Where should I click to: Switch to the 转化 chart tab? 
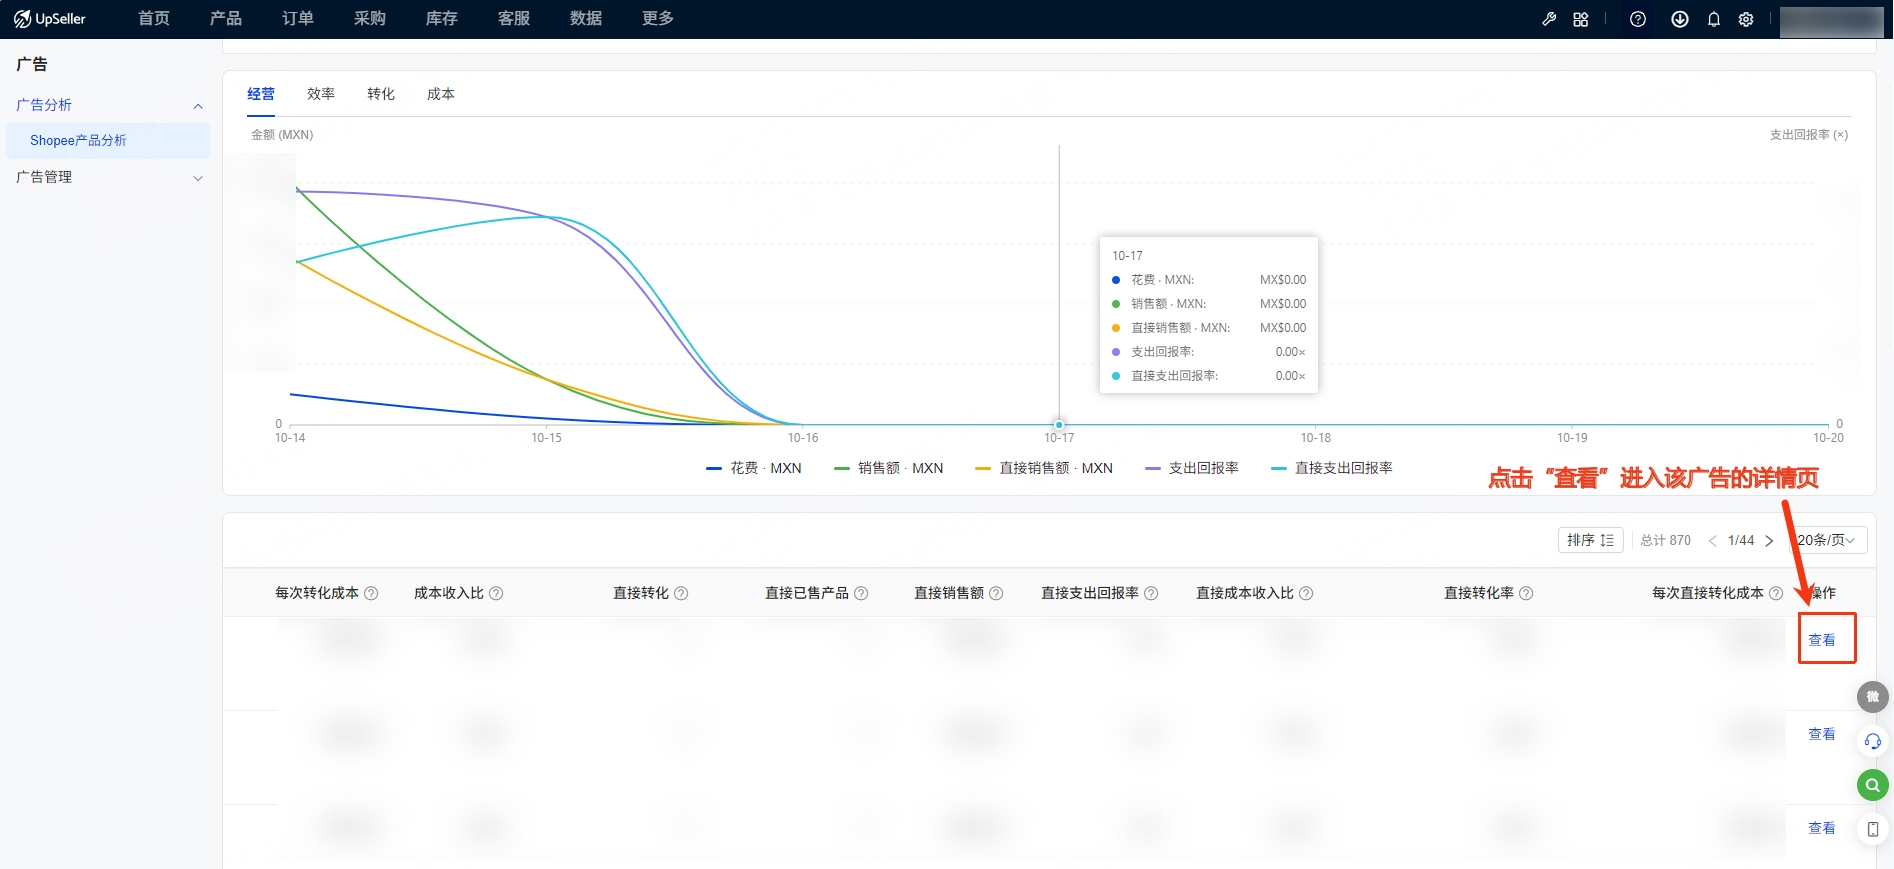(x=381, y=94)
